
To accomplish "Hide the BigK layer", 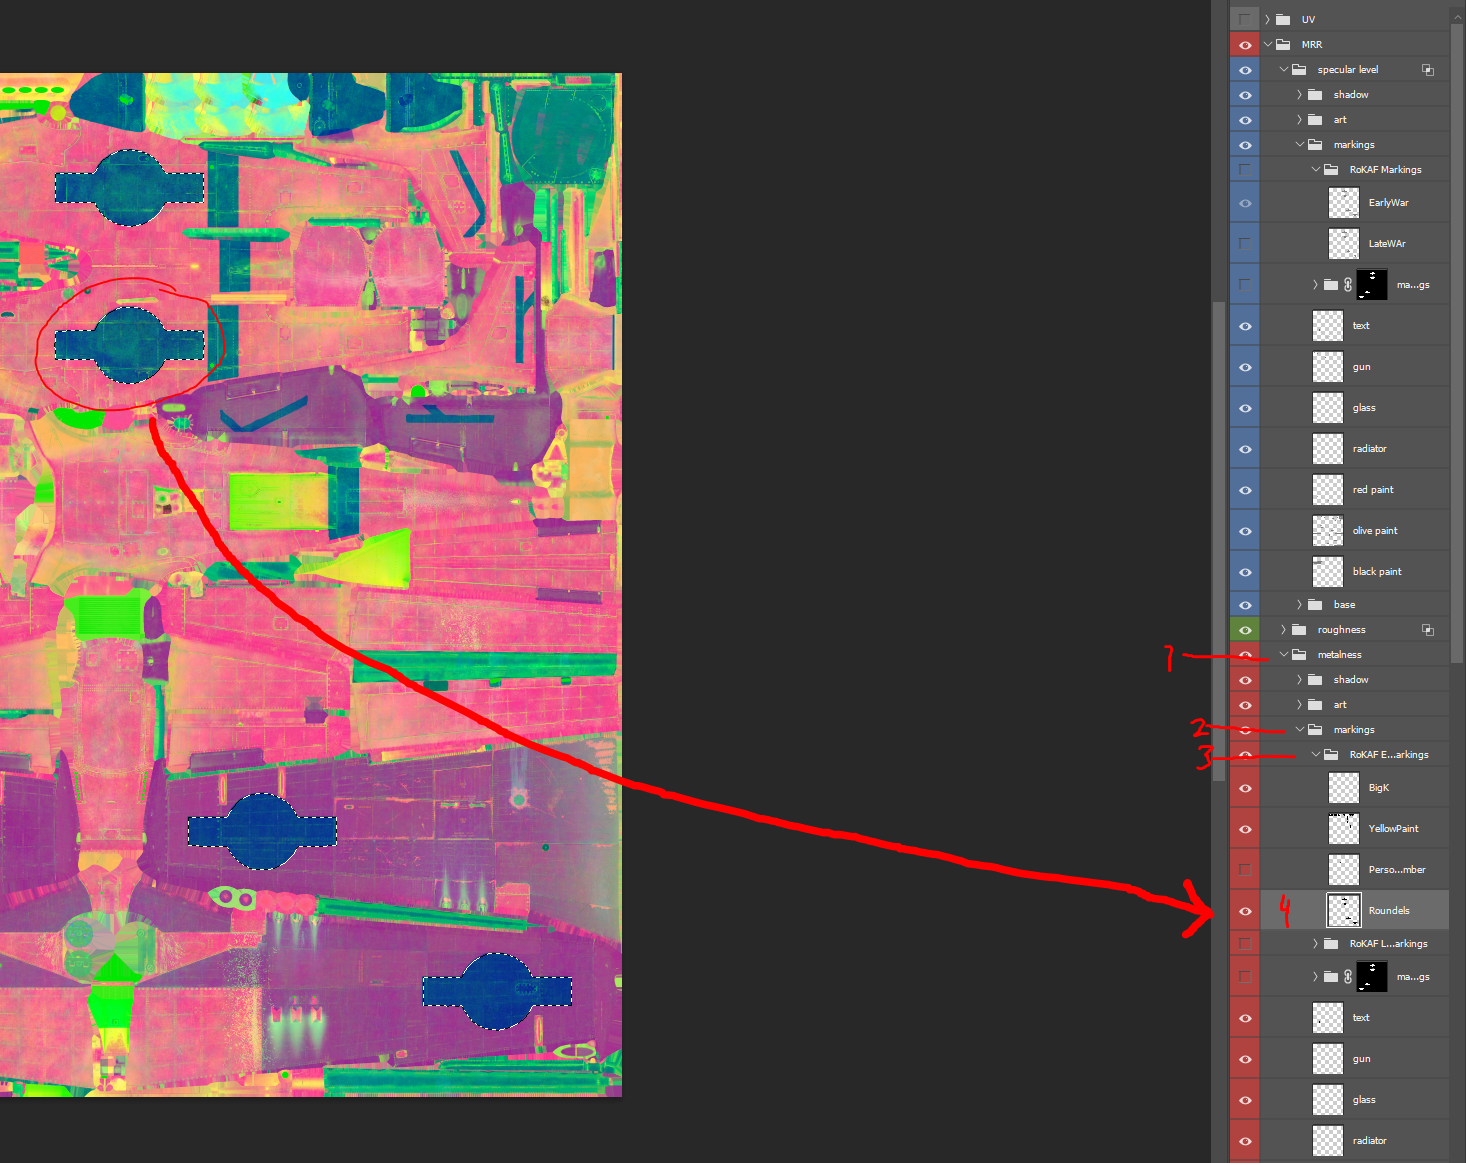I will (1245, 787).
